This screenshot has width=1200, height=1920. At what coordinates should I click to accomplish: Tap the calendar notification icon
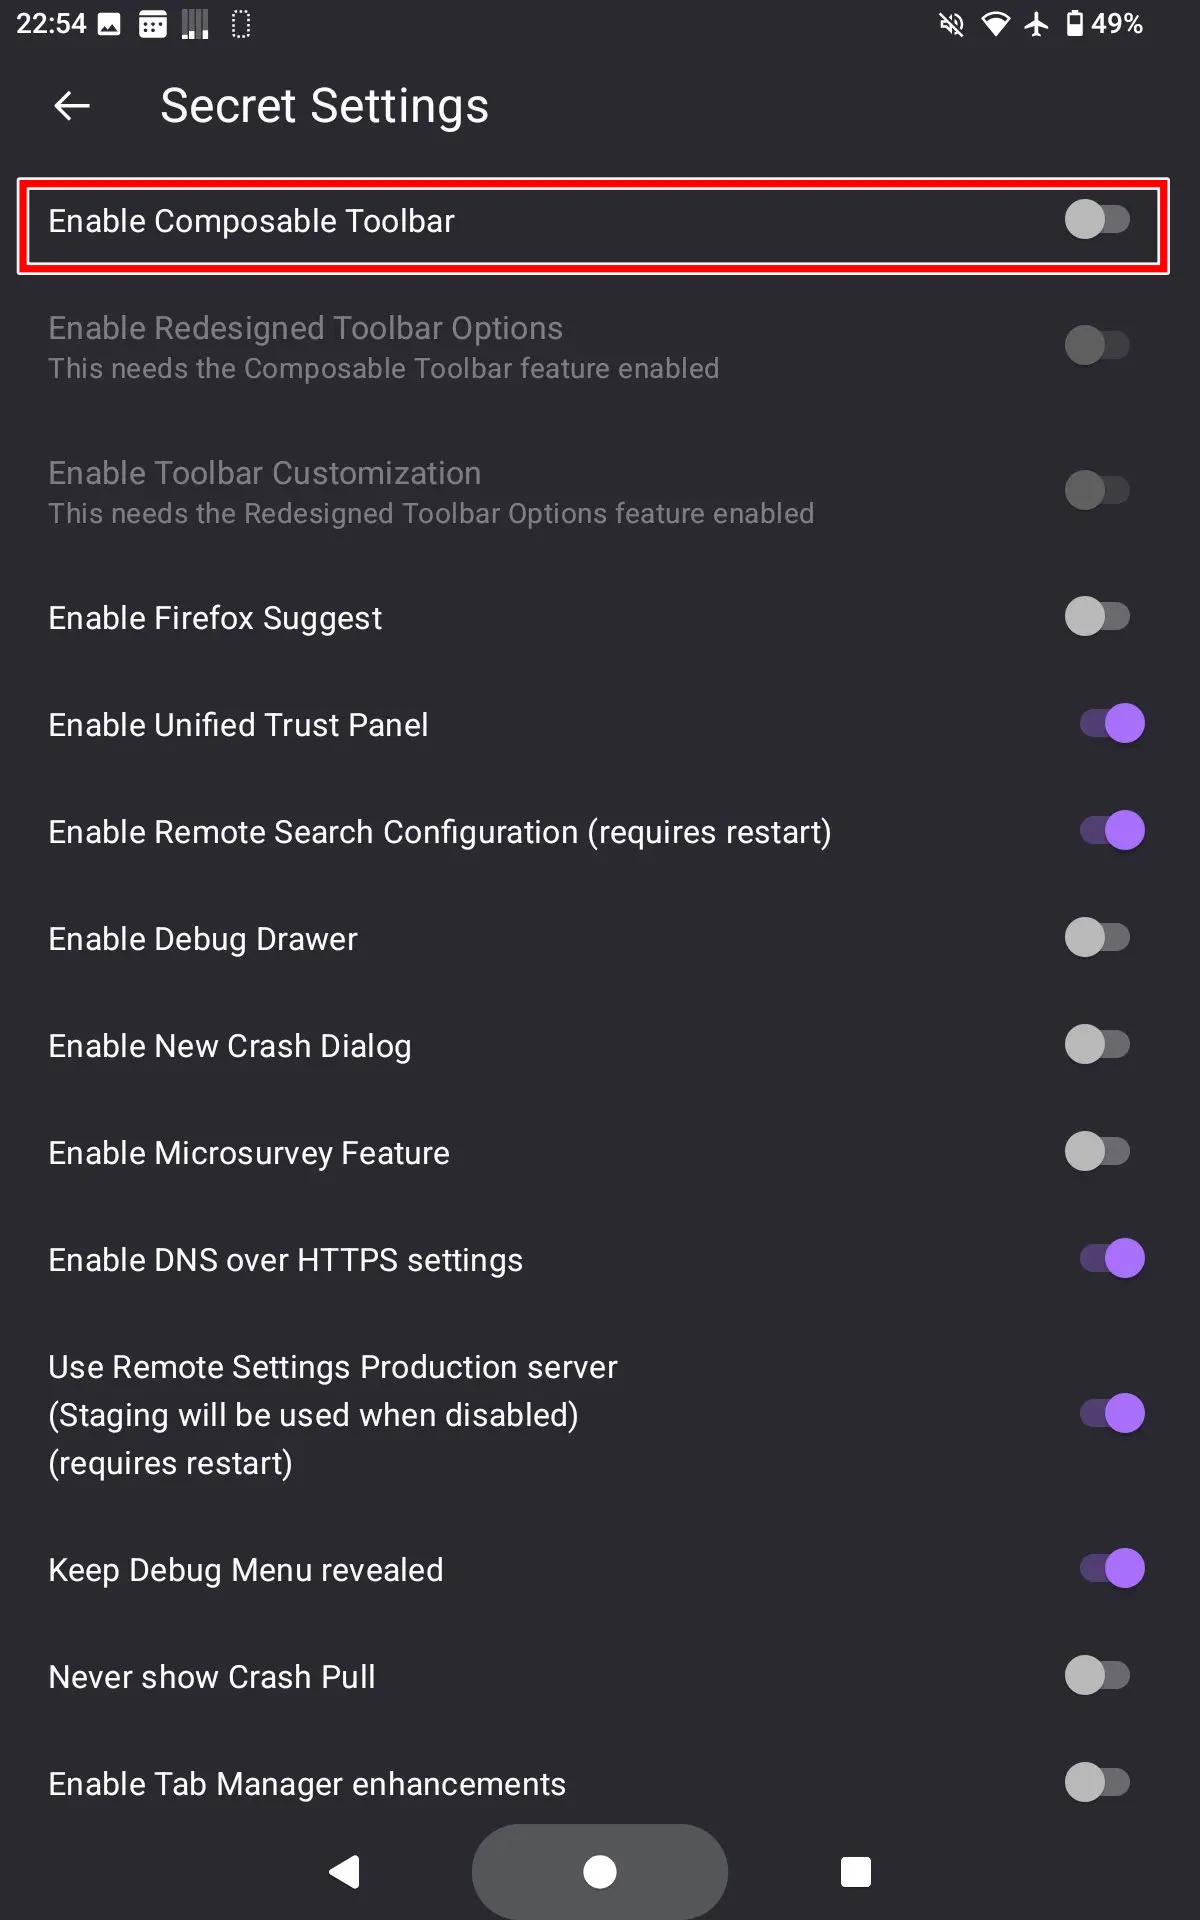152,24
